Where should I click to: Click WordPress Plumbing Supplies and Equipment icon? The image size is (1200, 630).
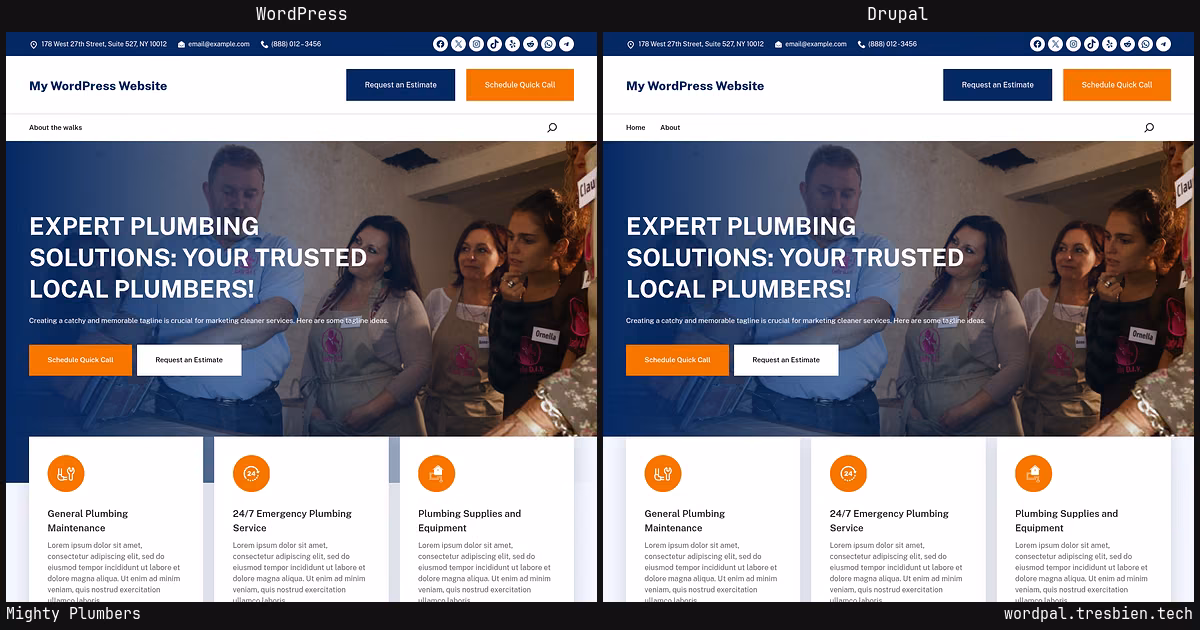[436, 473]
